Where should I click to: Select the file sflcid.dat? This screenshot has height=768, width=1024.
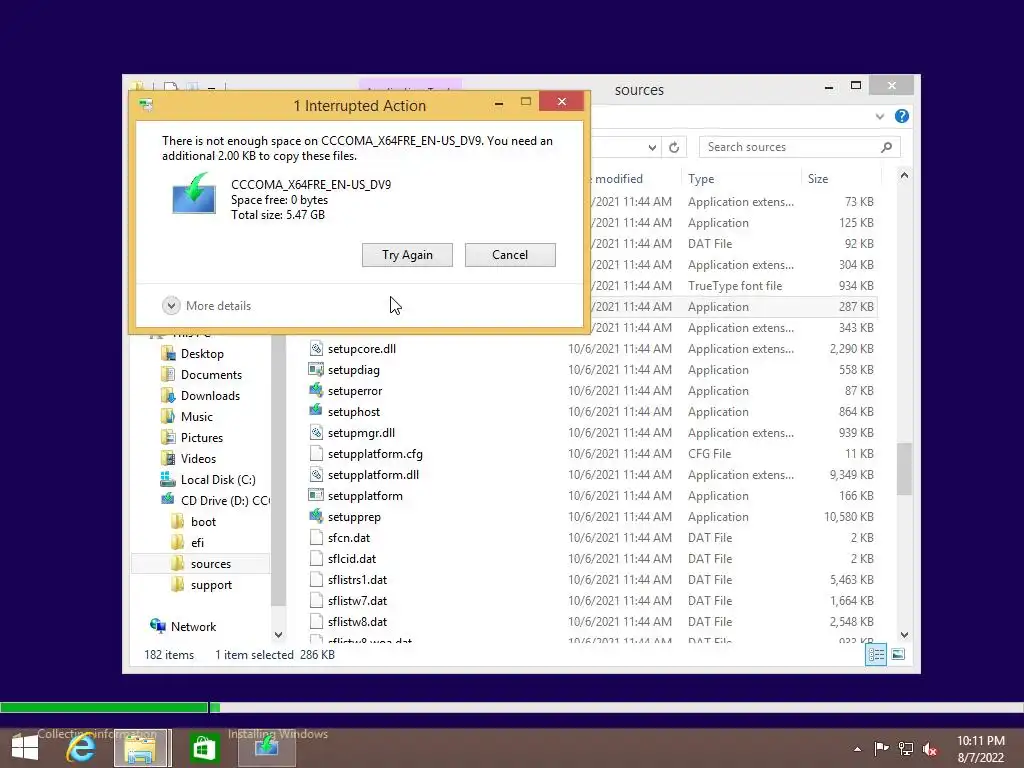pos(352,559)
